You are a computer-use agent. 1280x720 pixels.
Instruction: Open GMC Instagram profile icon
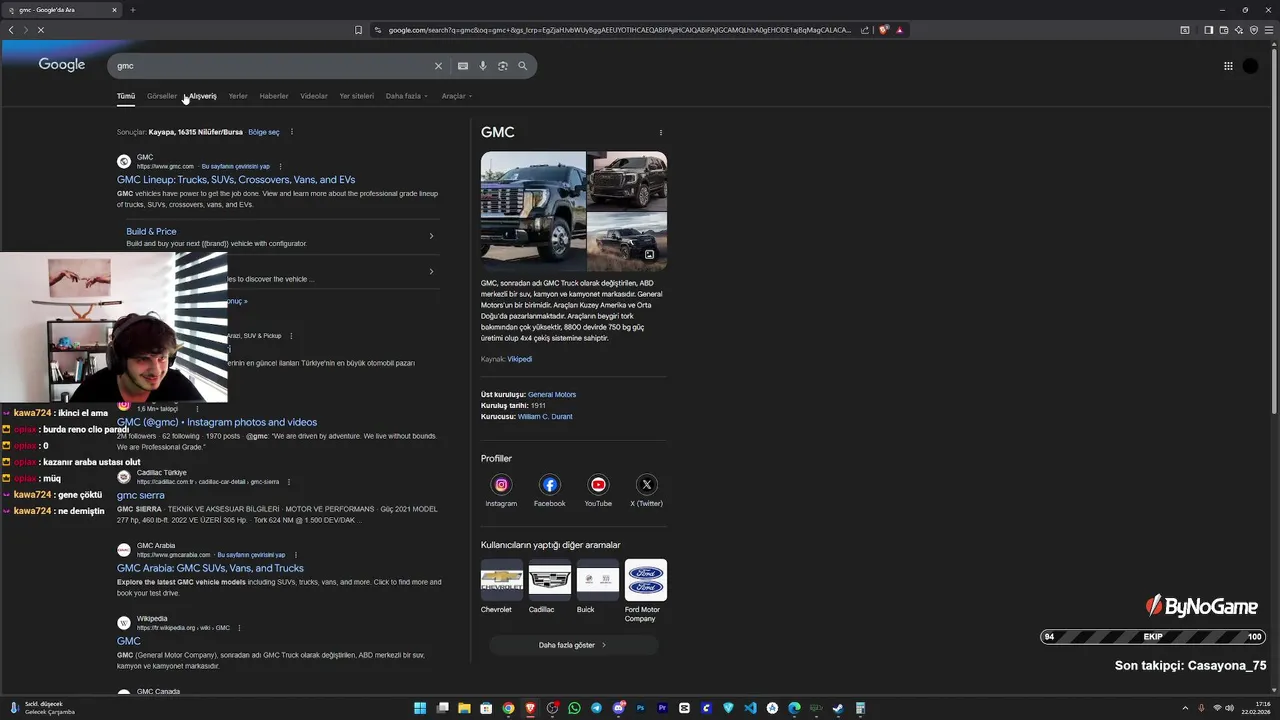(x=501, y=485)
